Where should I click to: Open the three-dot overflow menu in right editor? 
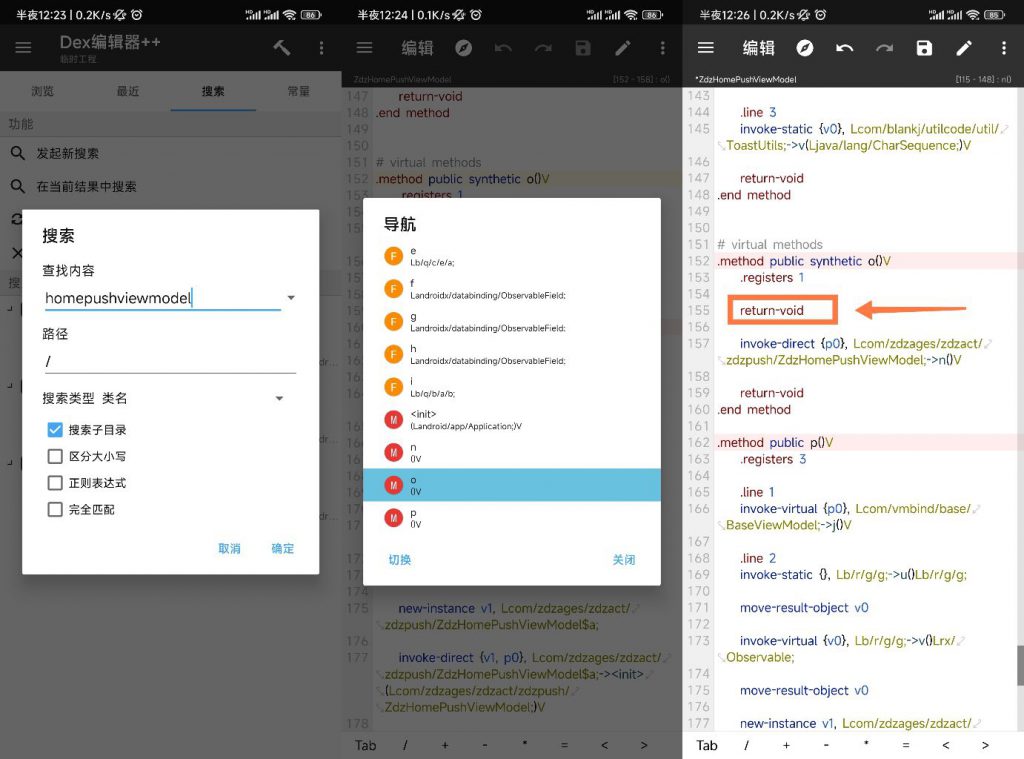click(1004, 48)
